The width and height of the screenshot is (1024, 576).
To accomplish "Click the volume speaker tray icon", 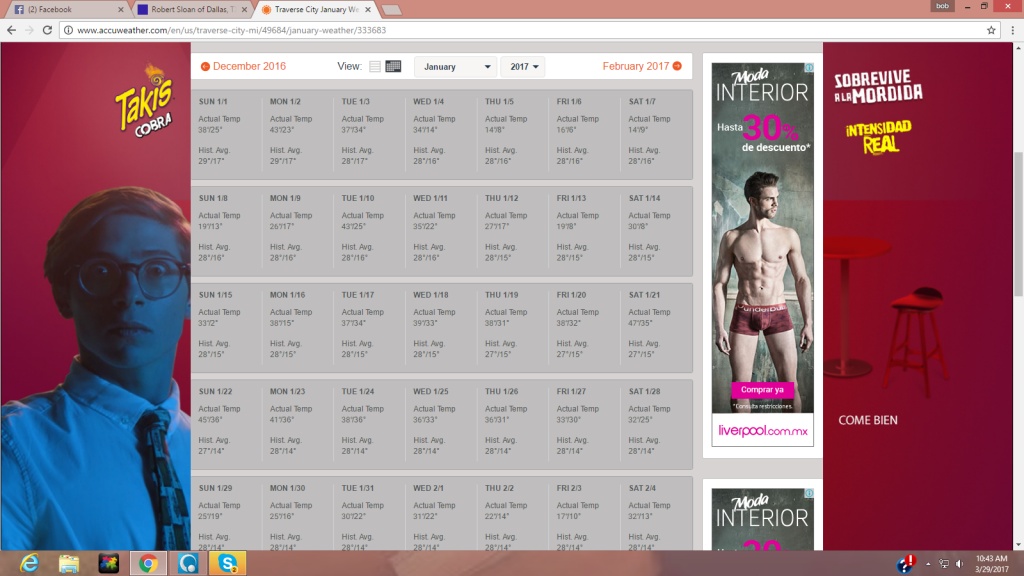I will tap(959, 564).
